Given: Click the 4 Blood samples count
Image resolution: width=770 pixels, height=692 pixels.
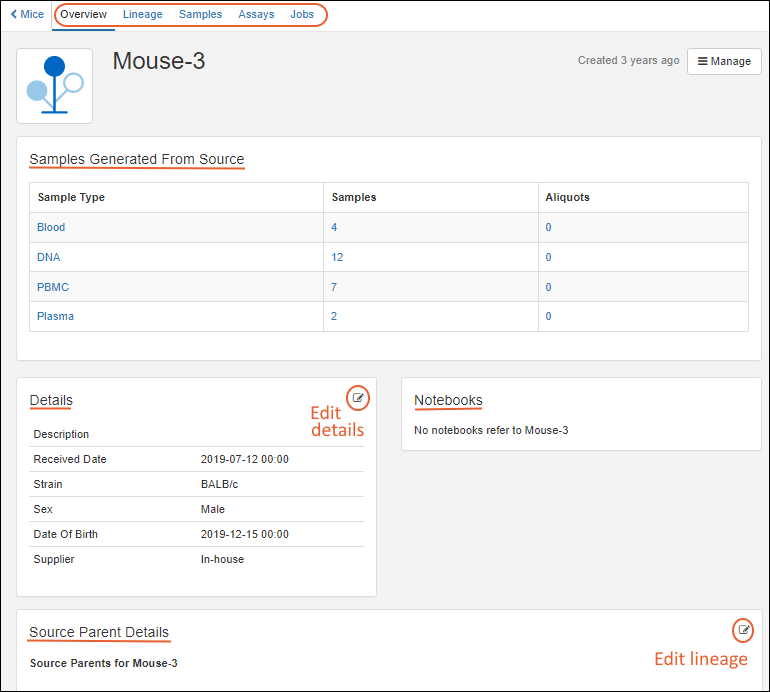Looking at the screenshot, I should 334,227.
